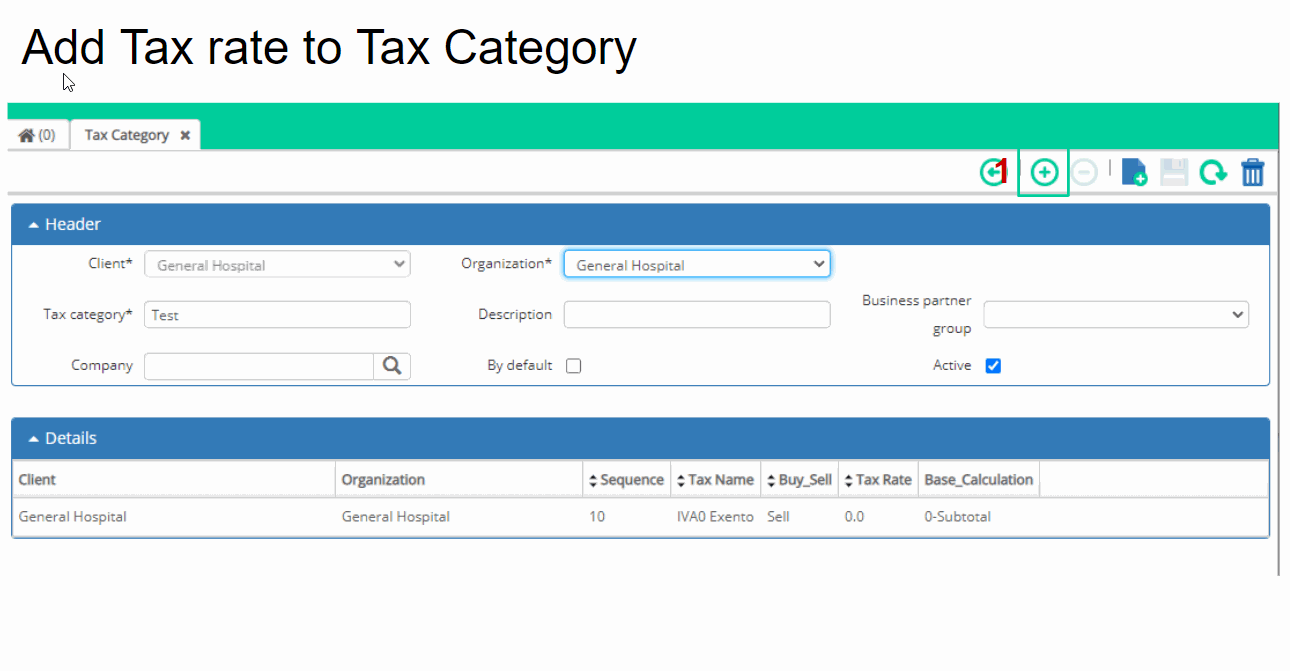The width and height of the screenshot is (1290, 671).
Task: Click the green Add record plus icon
Action: tap(1043, 171)
